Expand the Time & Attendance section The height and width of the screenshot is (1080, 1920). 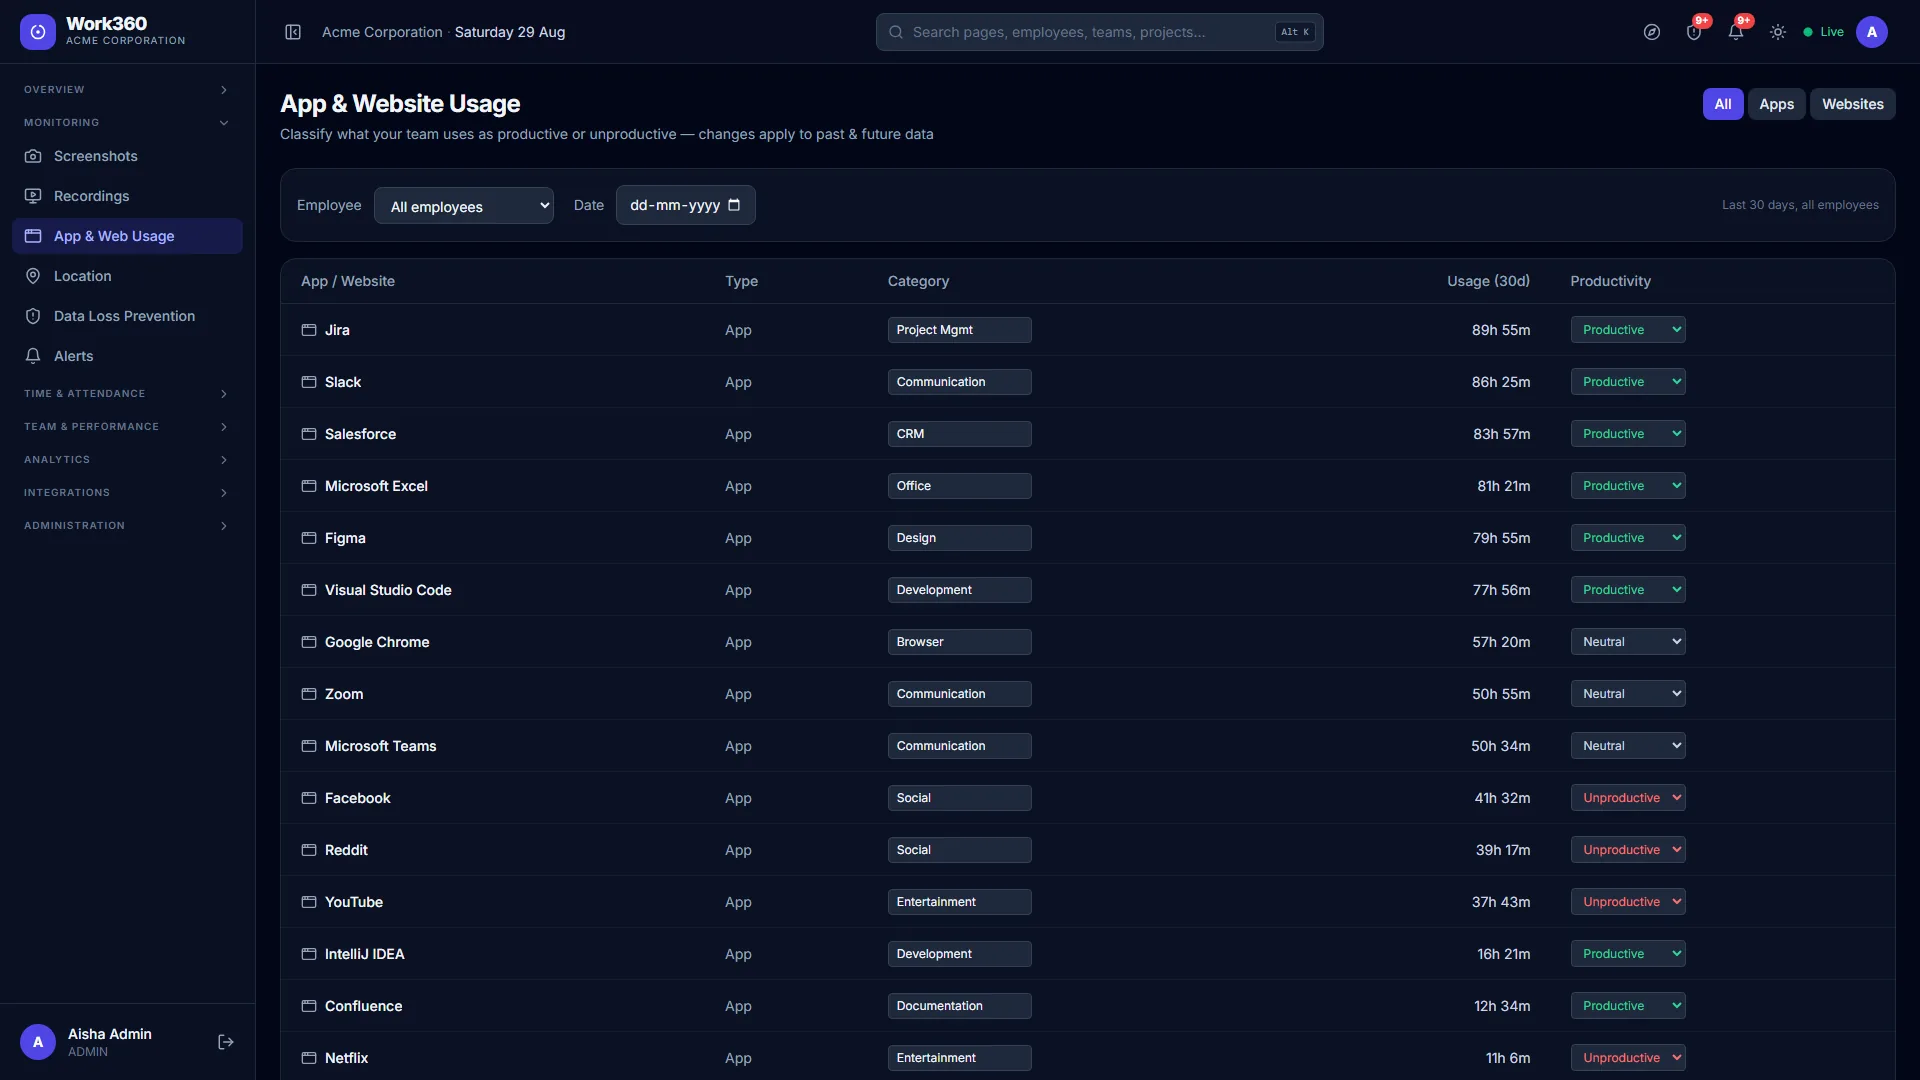point(127,394)
